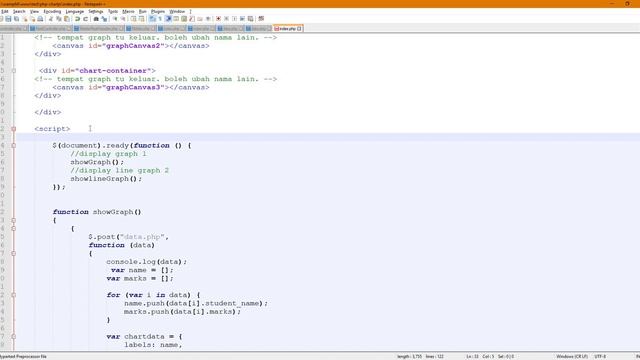Open the Settings menu
This screenshot has height=360, width=640.
pyautogui.click(x=96, y=11)
